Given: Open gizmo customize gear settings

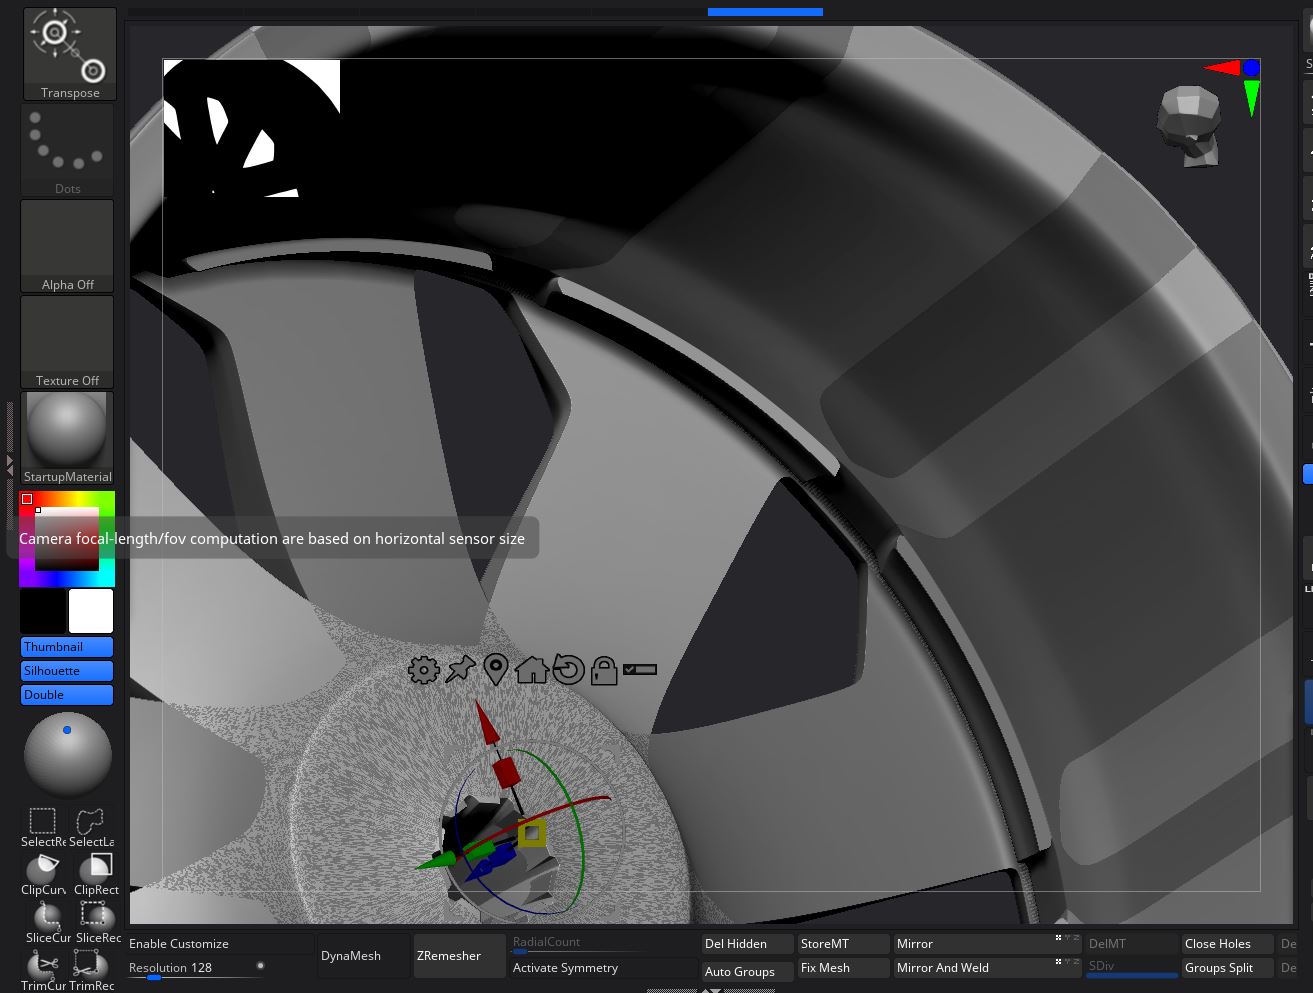Looking at the screenshot, I should [424, 670].
